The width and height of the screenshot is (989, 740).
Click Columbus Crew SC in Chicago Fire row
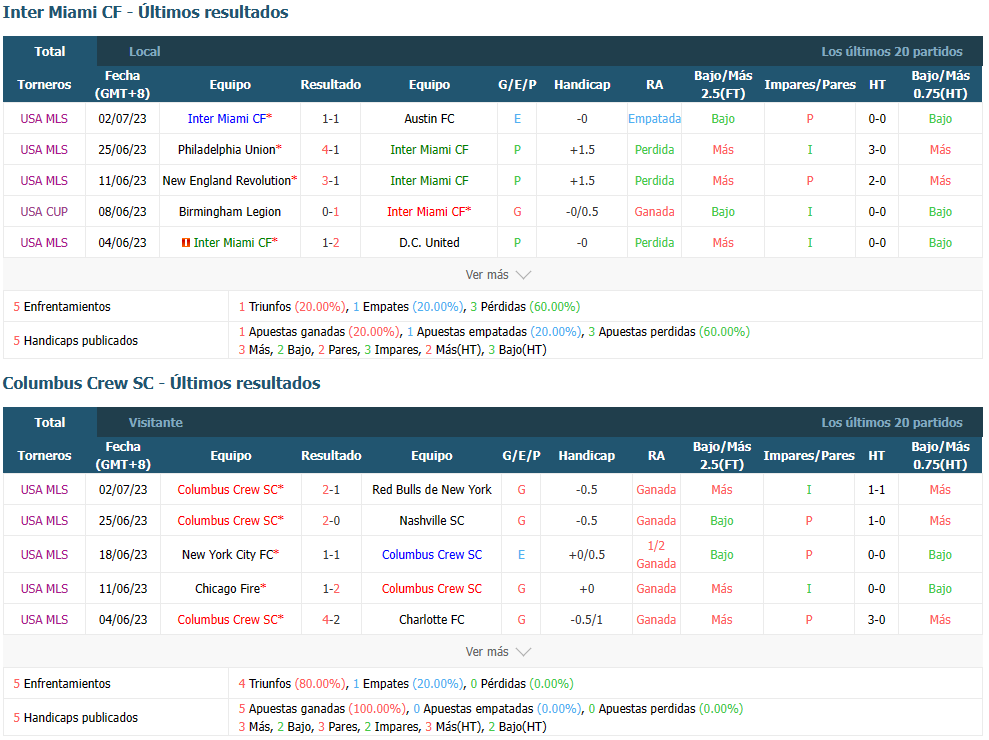[x=432, y=589]
